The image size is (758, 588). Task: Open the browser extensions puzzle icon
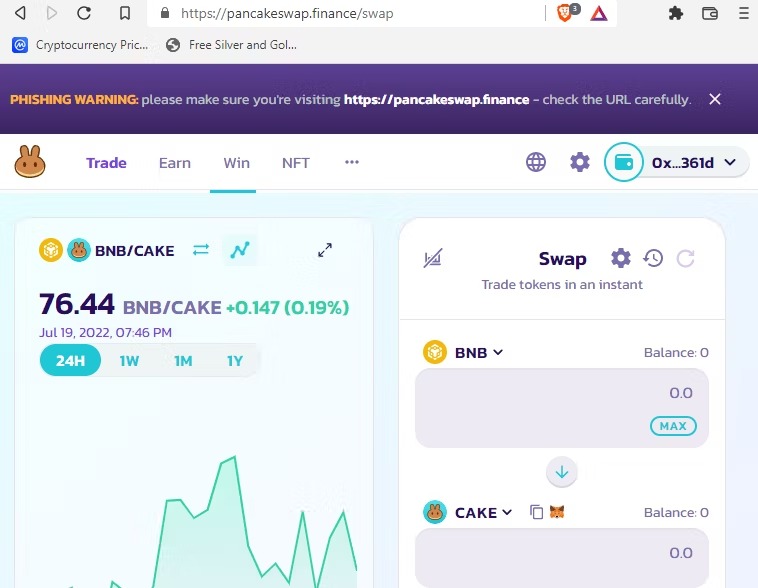pyautogui.click(x=676, y=13)
